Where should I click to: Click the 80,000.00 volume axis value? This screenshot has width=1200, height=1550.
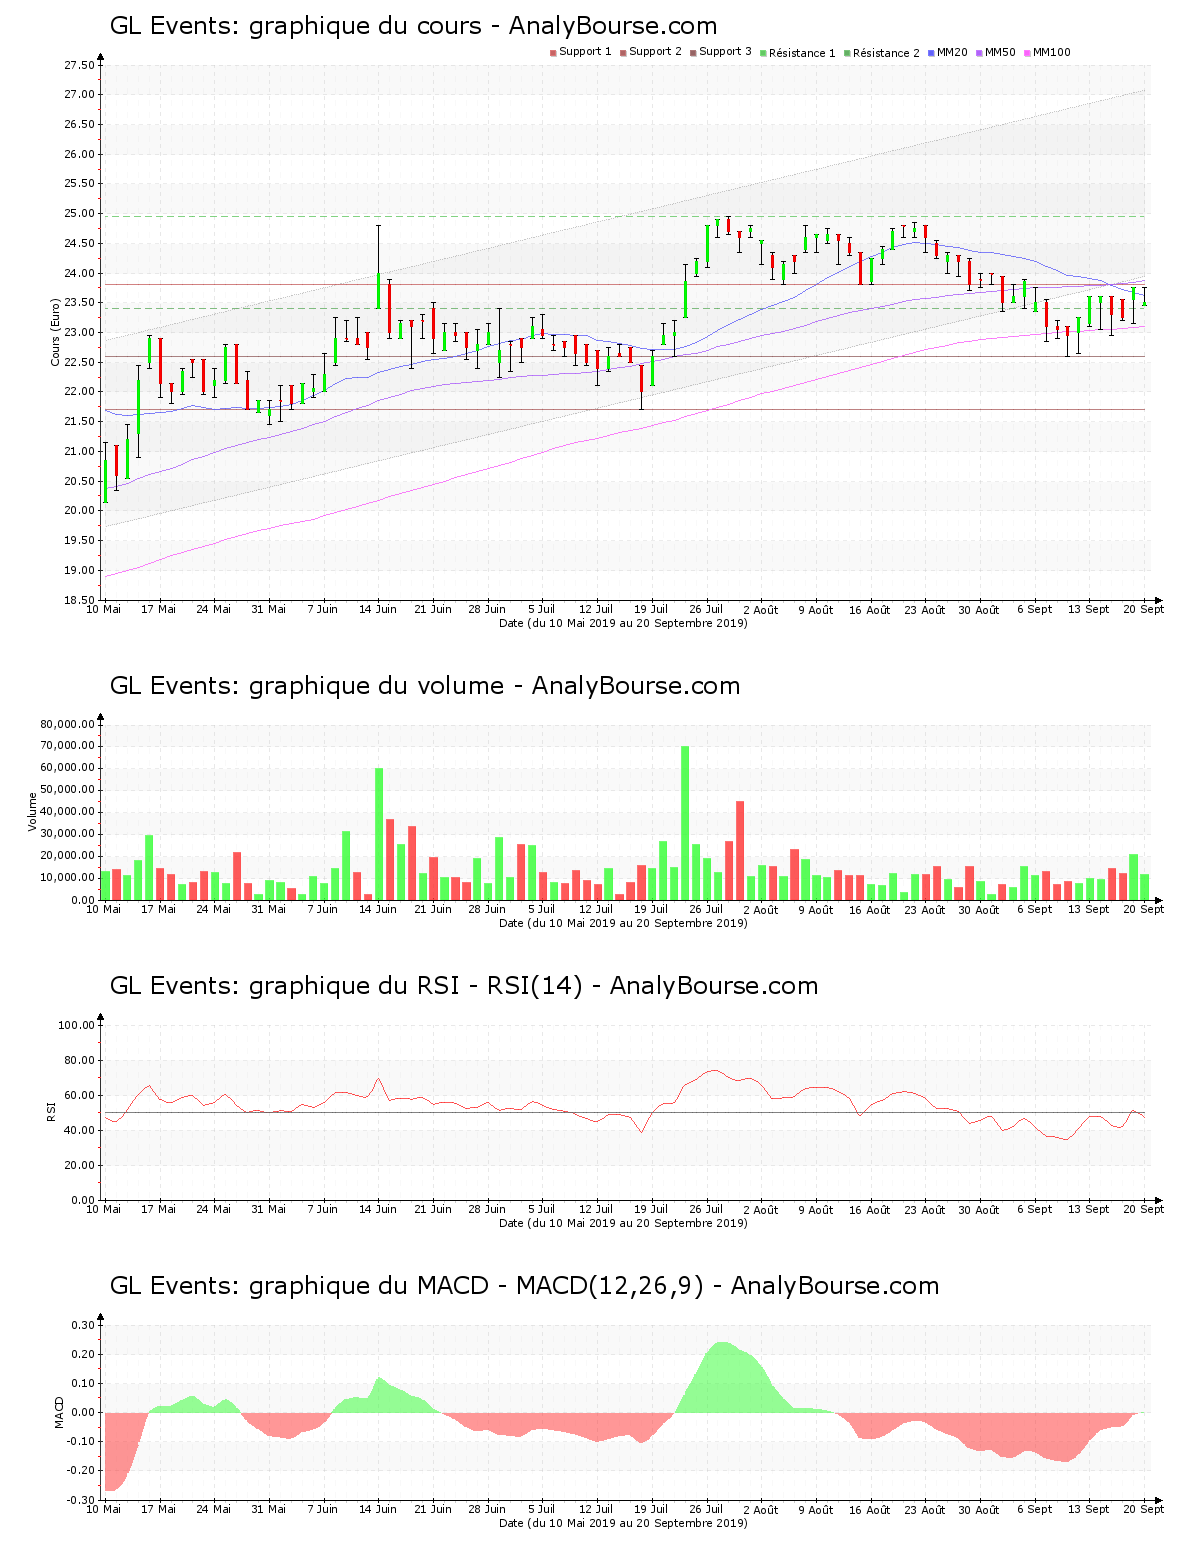tap(67, 724)
